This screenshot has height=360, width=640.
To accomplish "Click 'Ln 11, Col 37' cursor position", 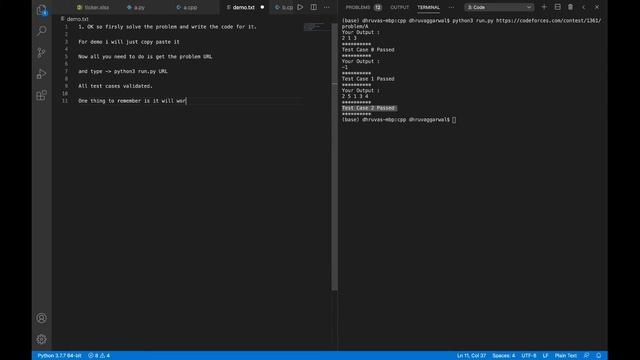I will pos(471,356).
